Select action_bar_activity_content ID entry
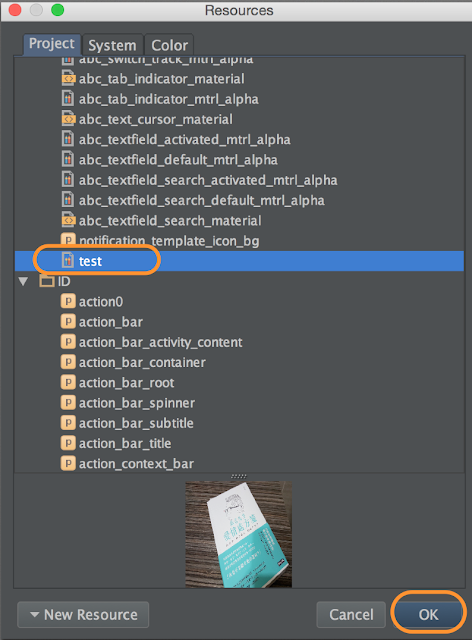The height and width of the screenshot is (640, 472). (x=160, y=342)
